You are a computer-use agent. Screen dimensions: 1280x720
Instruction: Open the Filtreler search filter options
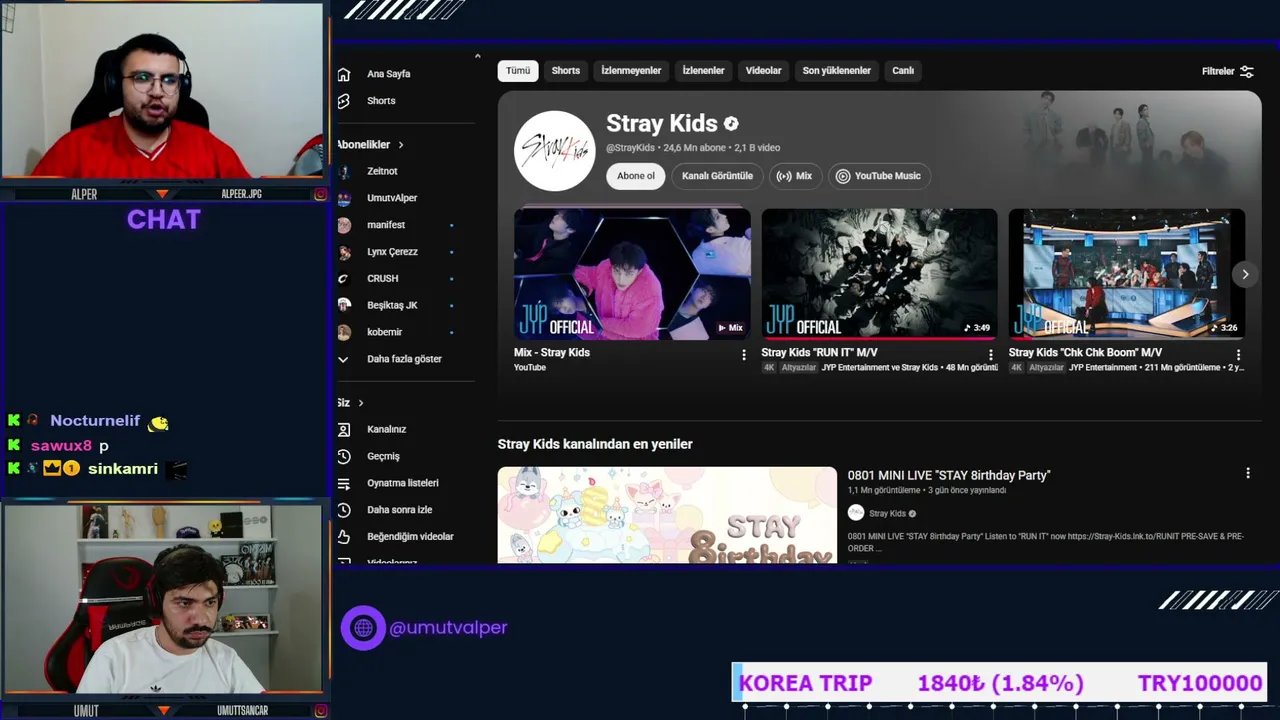1228,71
